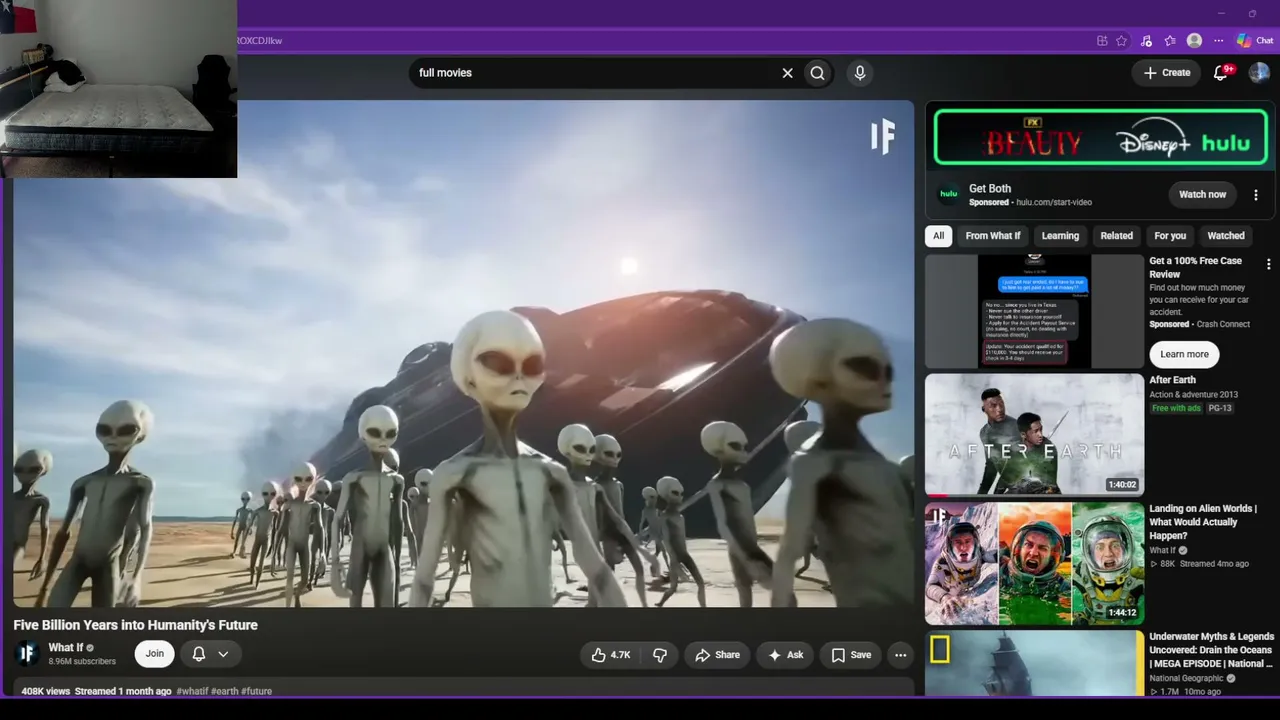
Task: Click Learn more on the Crash Connect ad
Action: click(x=1185, y=354)
